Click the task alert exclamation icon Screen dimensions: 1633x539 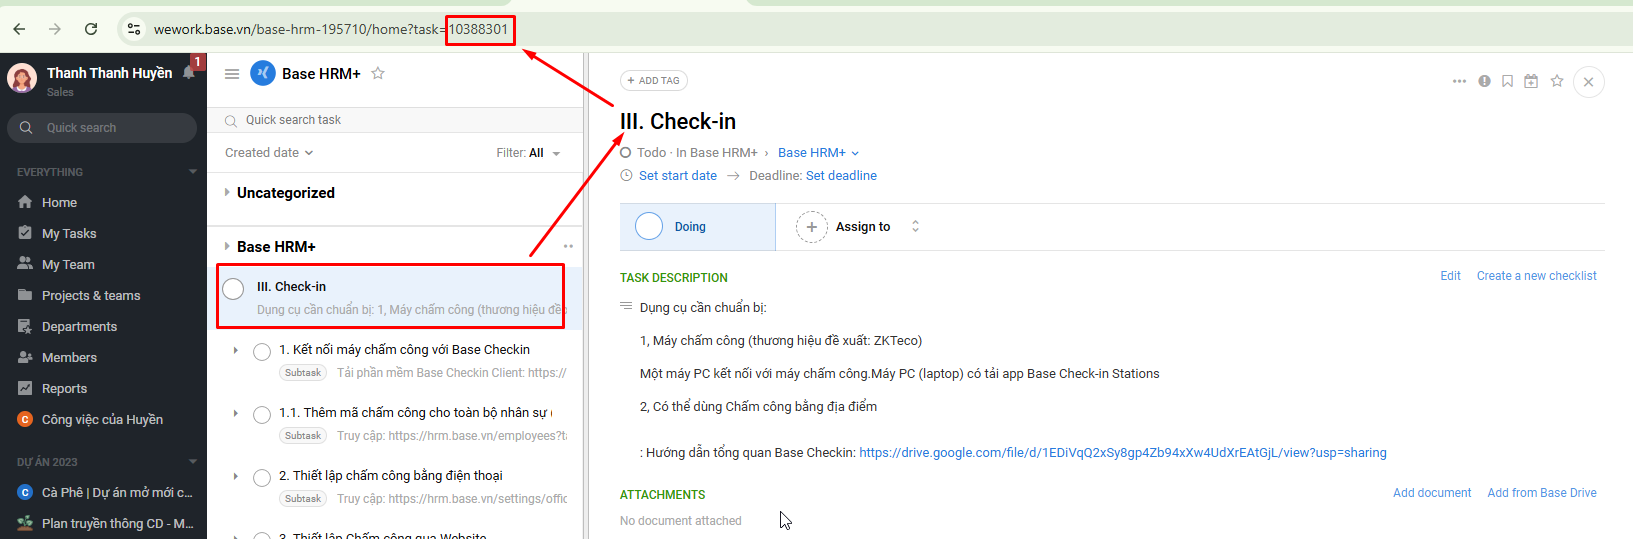pos(1484,81)
